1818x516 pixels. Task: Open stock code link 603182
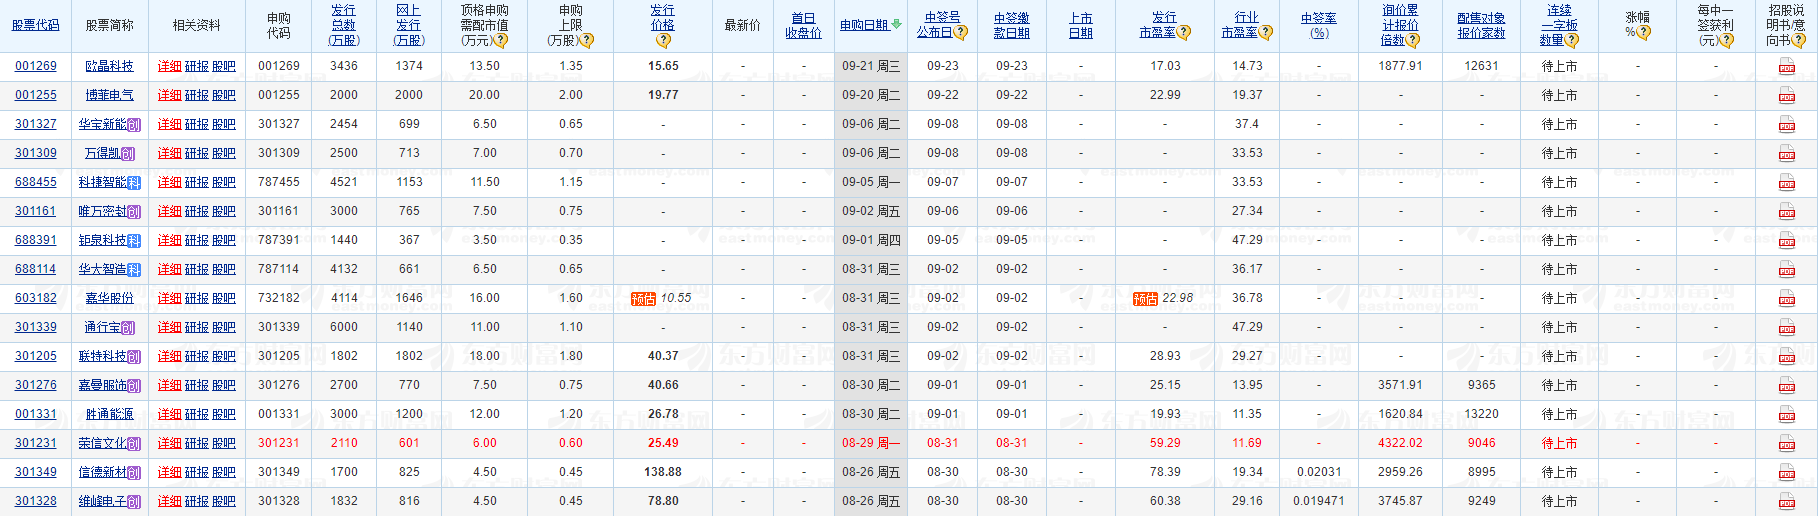click(x=36, y=298)
